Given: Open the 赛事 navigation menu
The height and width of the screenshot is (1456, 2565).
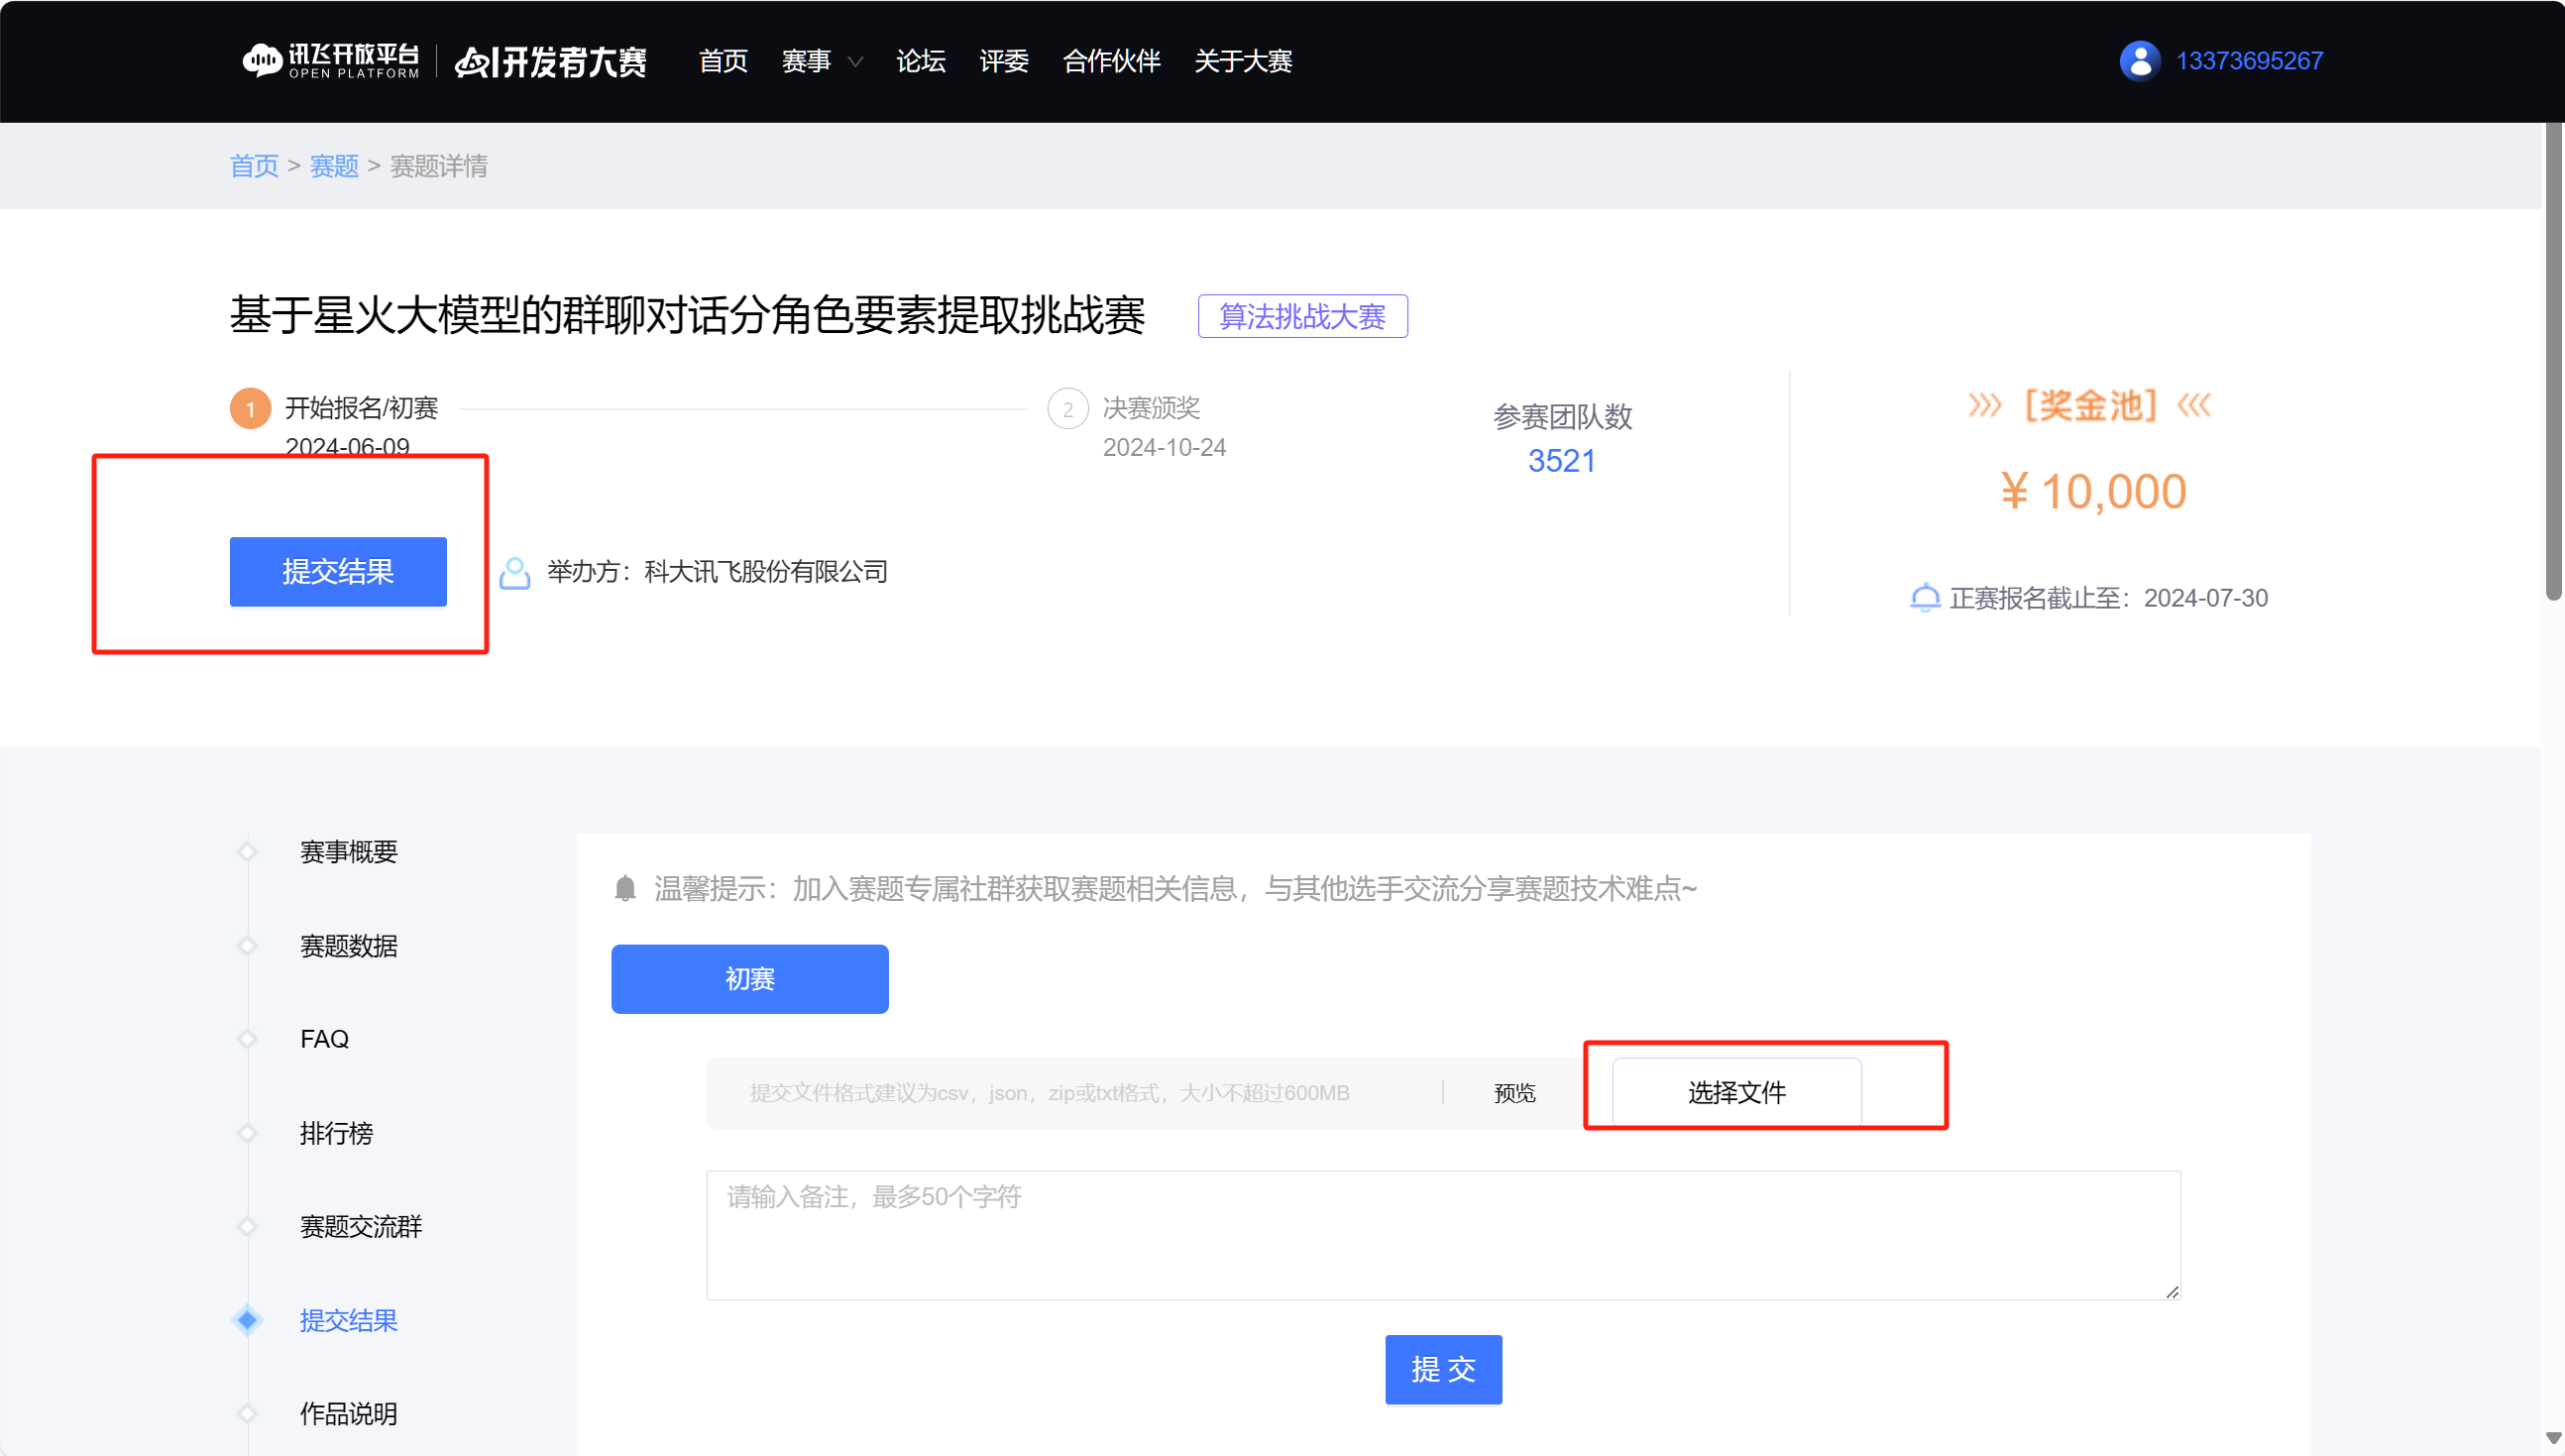Looking at the screenshot, I should [x=806, y=61].
